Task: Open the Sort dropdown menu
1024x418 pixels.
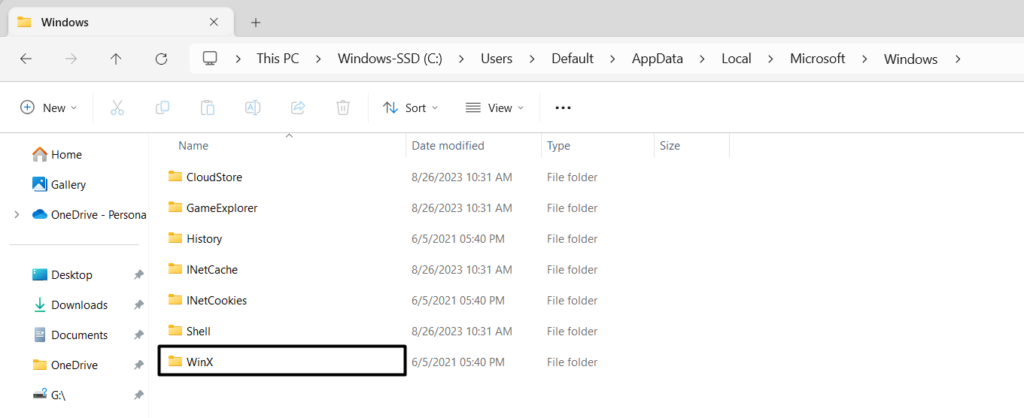Action: 411,108
